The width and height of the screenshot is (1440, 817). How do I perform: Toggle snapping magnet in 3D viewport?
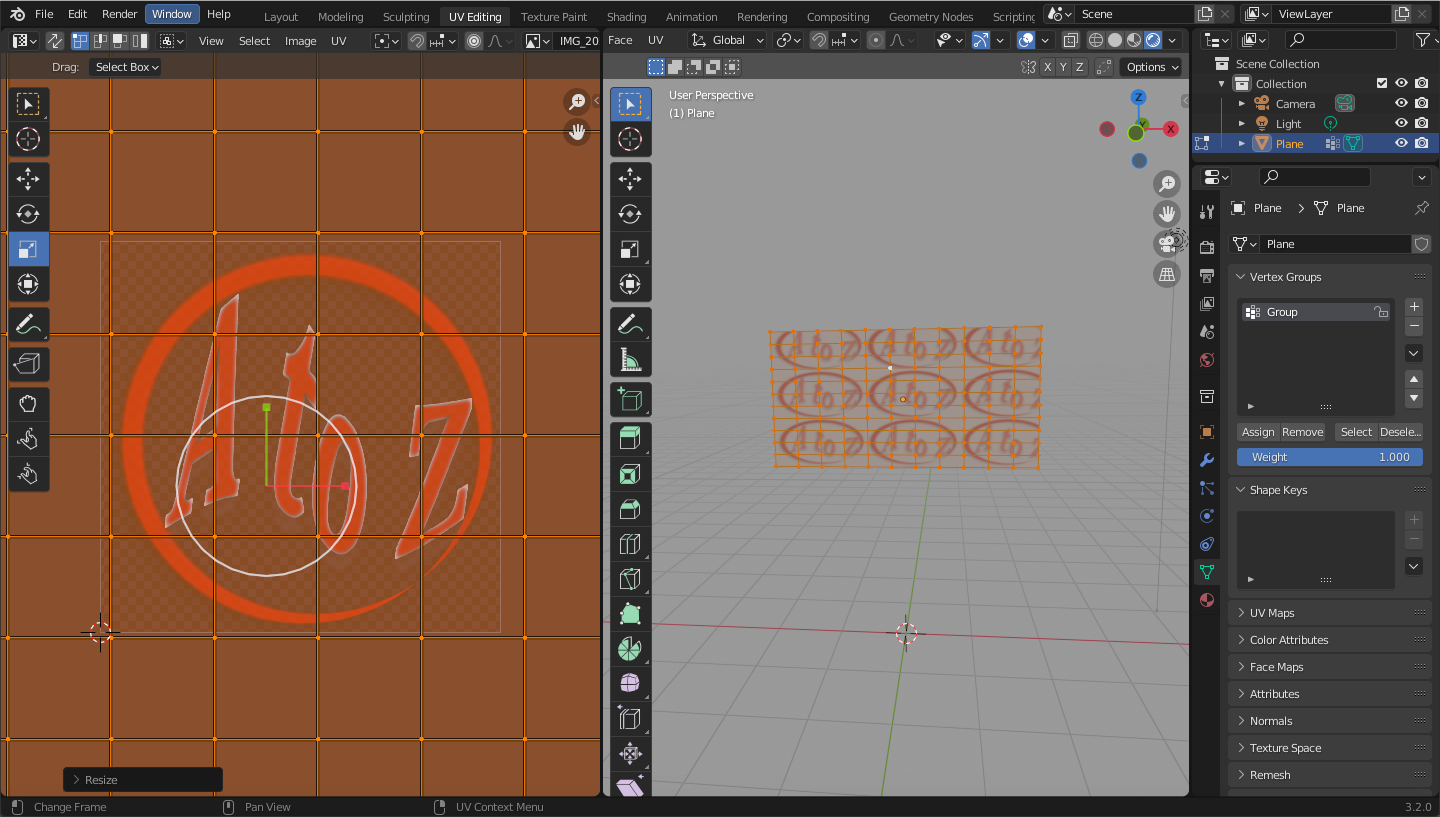[x=819, y=40]
